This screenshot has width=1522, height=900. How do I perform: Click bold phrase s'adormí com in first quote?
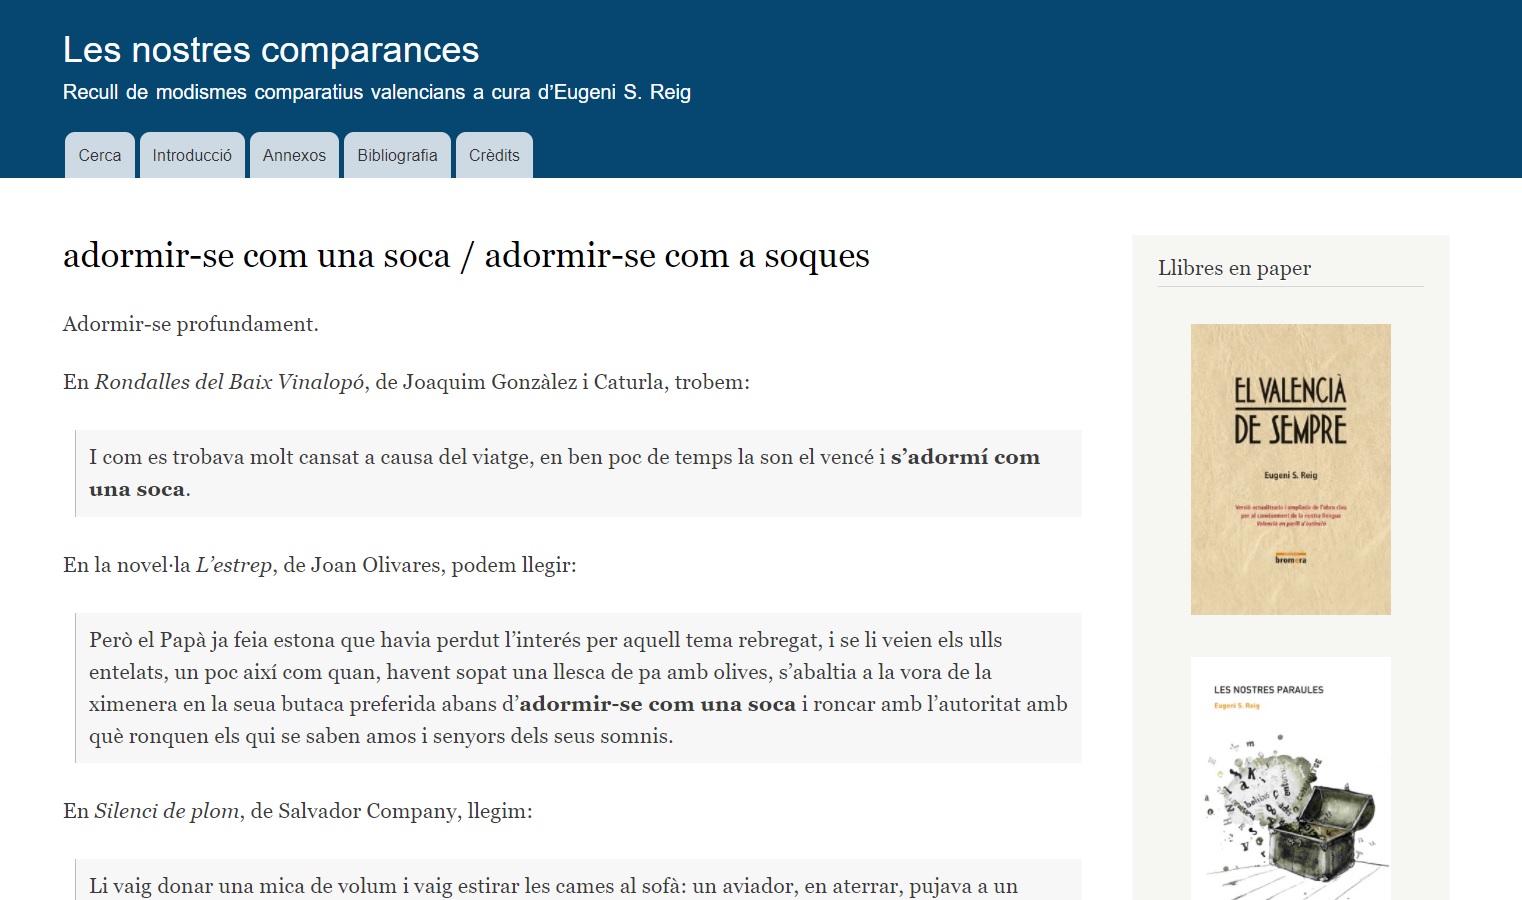coord(965,457)
